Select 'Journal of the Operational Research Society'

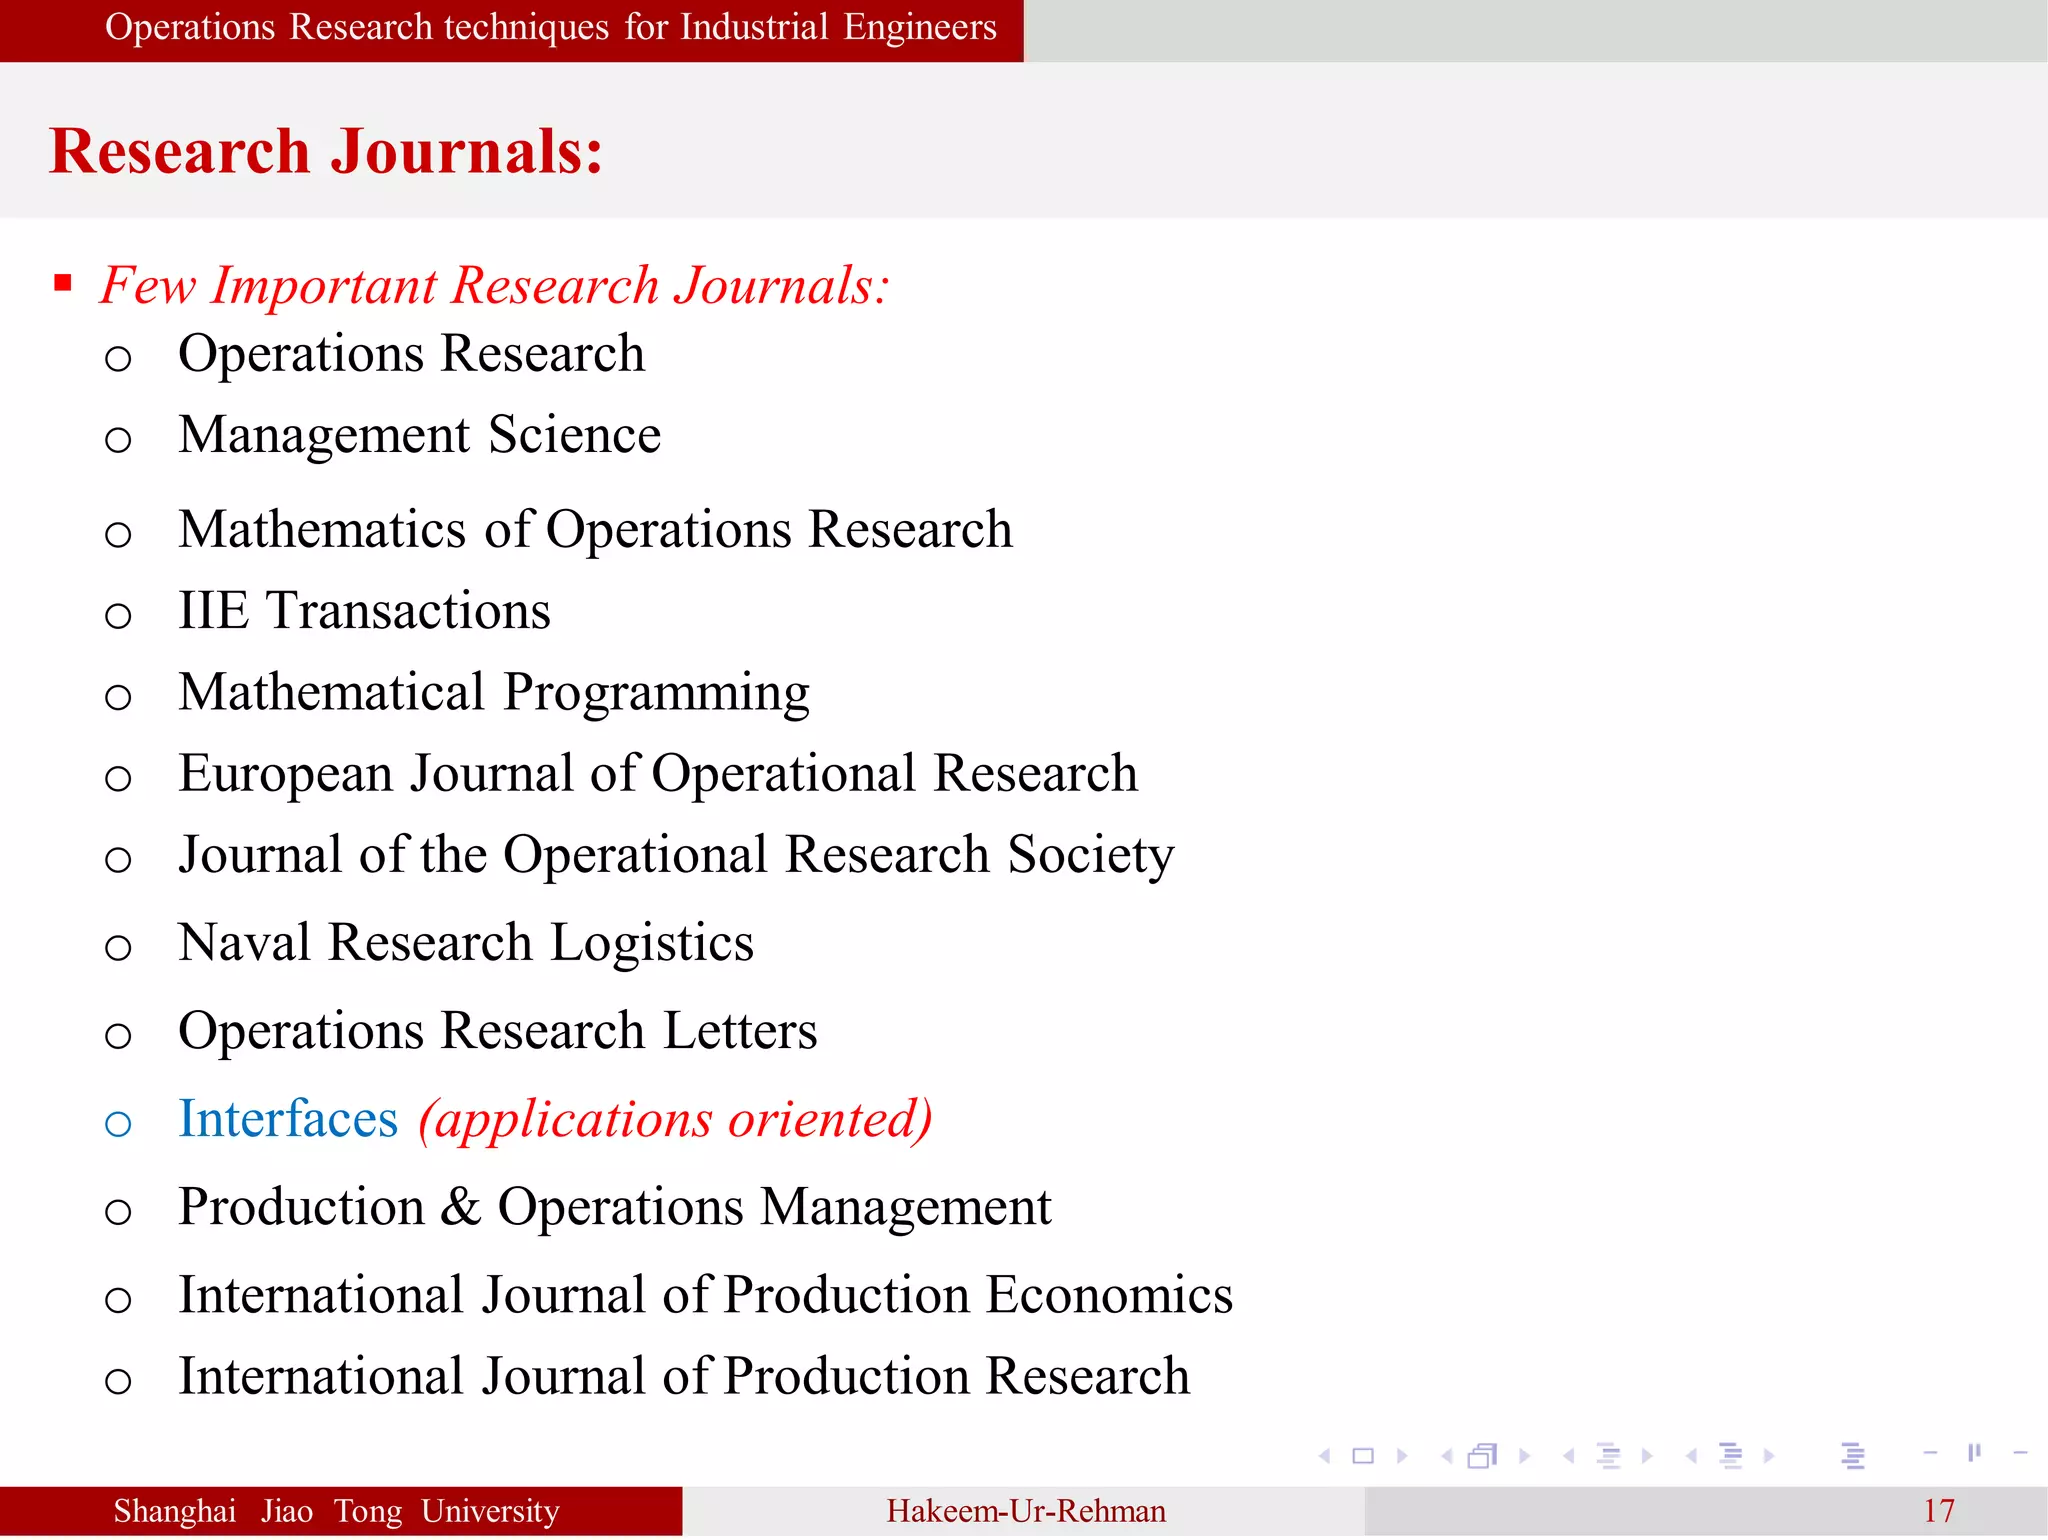pos(676,856)
